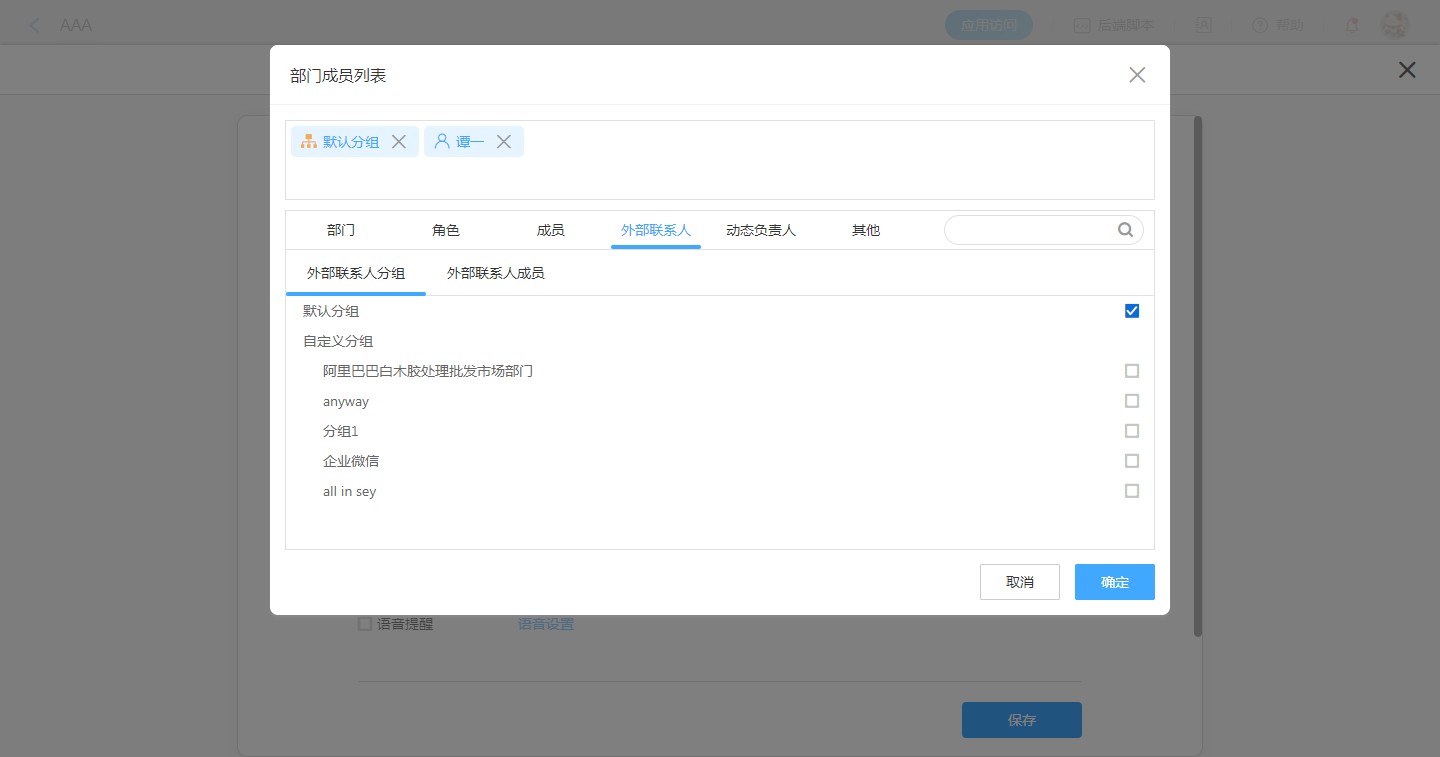Remove the 默认分组 tag with its X
The height and width of the screenshot is (757, 1440).
(398, 142)
